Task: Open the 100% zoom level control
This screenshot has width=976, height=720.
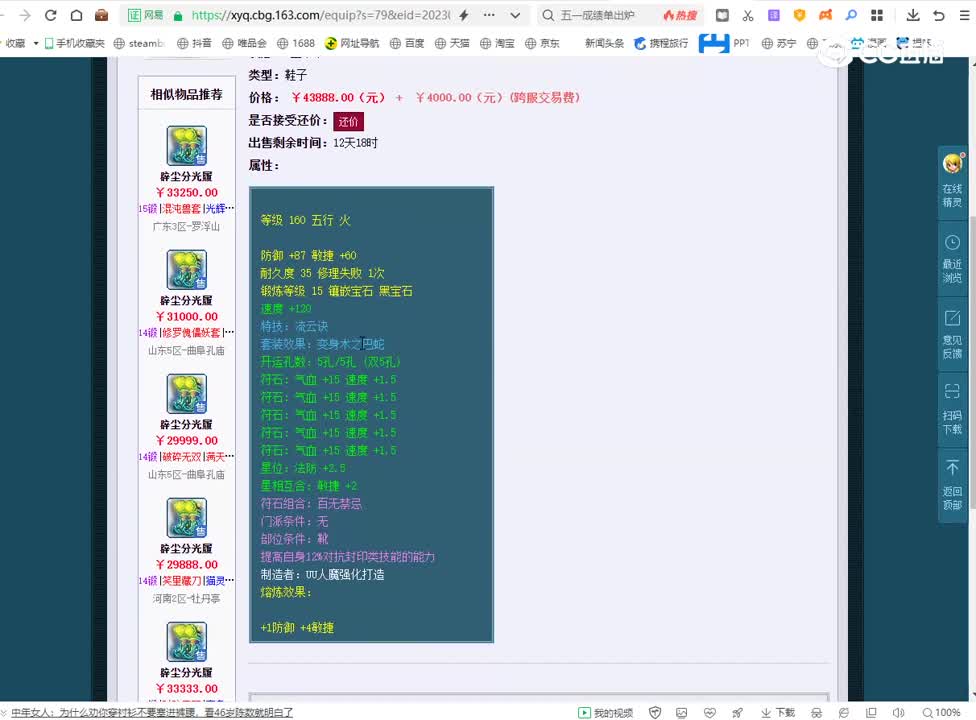Action: pos(941,713)
